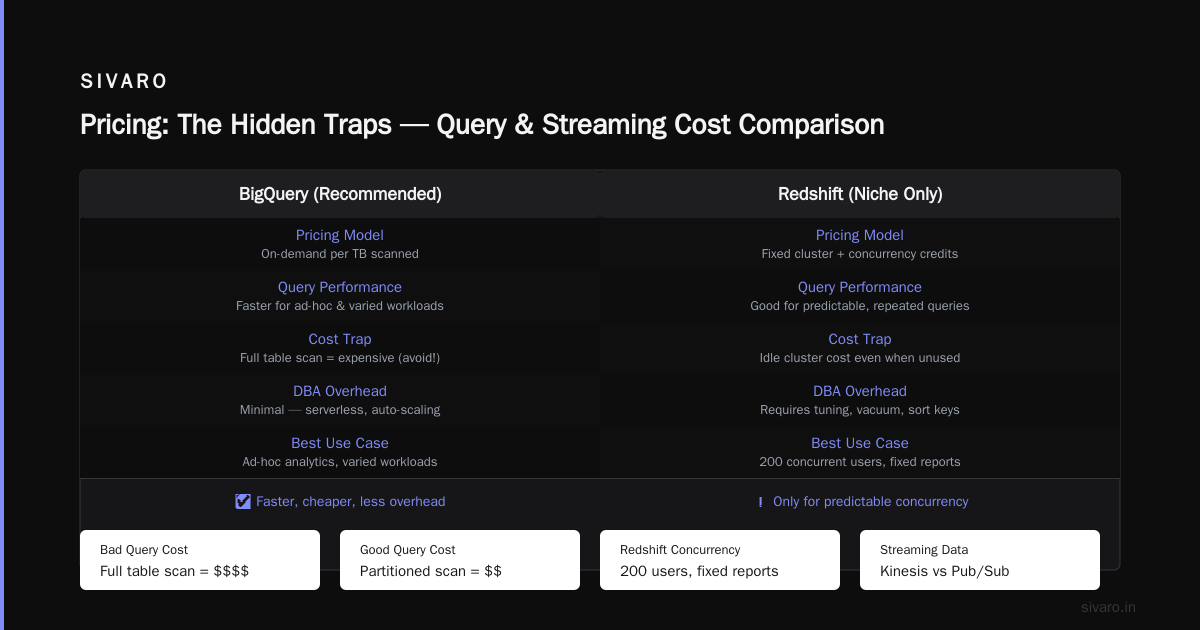This screenshot has height=630, width=1200.
Task: Click Query Performance label in BigQuery column
Action: click(x=340, y=287)
